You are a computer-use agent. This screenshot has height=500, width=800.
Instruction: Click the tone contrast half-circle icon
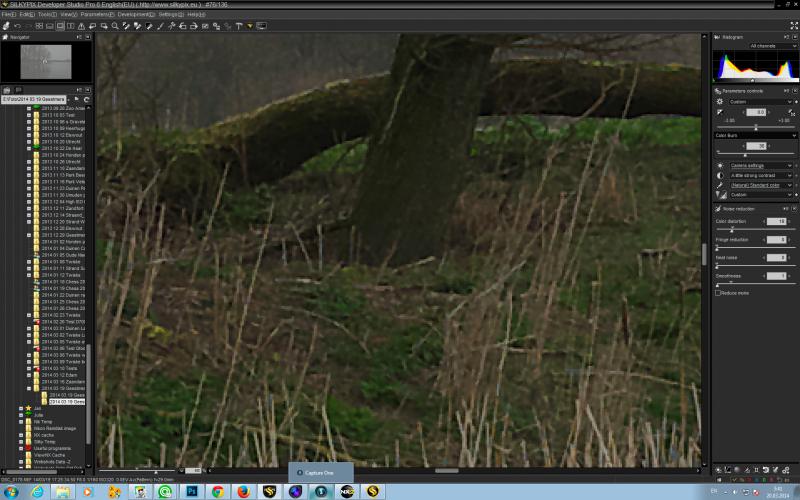pos(720,176)
